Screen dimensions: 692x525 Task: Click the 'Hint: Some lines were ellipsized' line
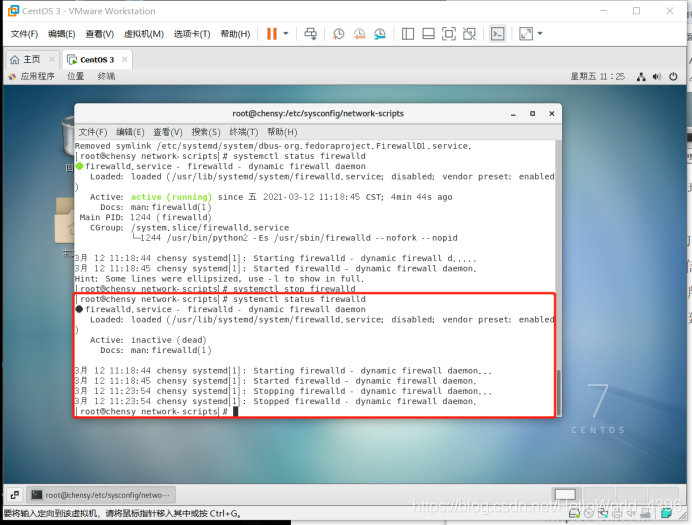(219, 279)
